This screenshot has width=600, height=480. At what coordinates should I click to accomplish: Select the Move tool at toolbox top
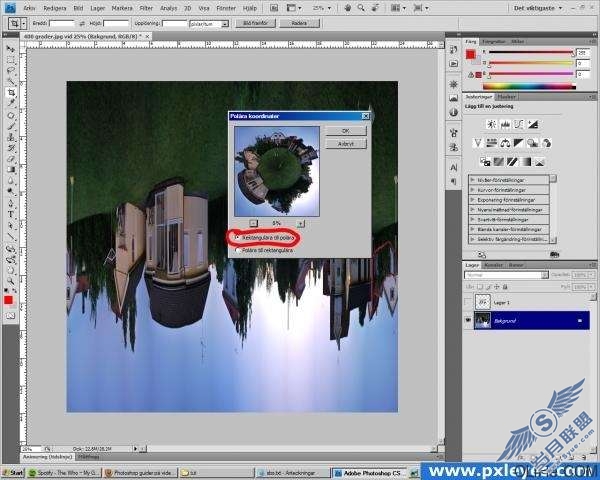(x=11, y=49)
